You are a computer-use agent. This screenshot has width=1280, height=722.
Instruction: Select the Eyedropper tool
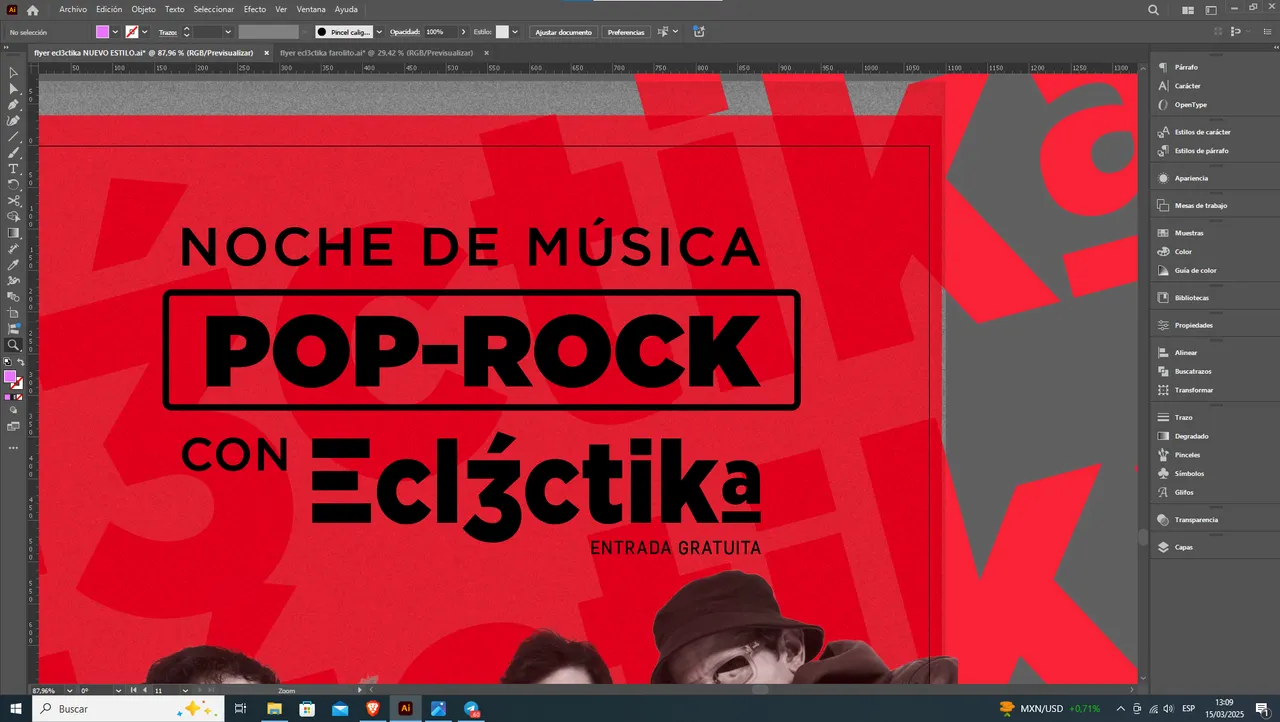click(x=13, y=265)
